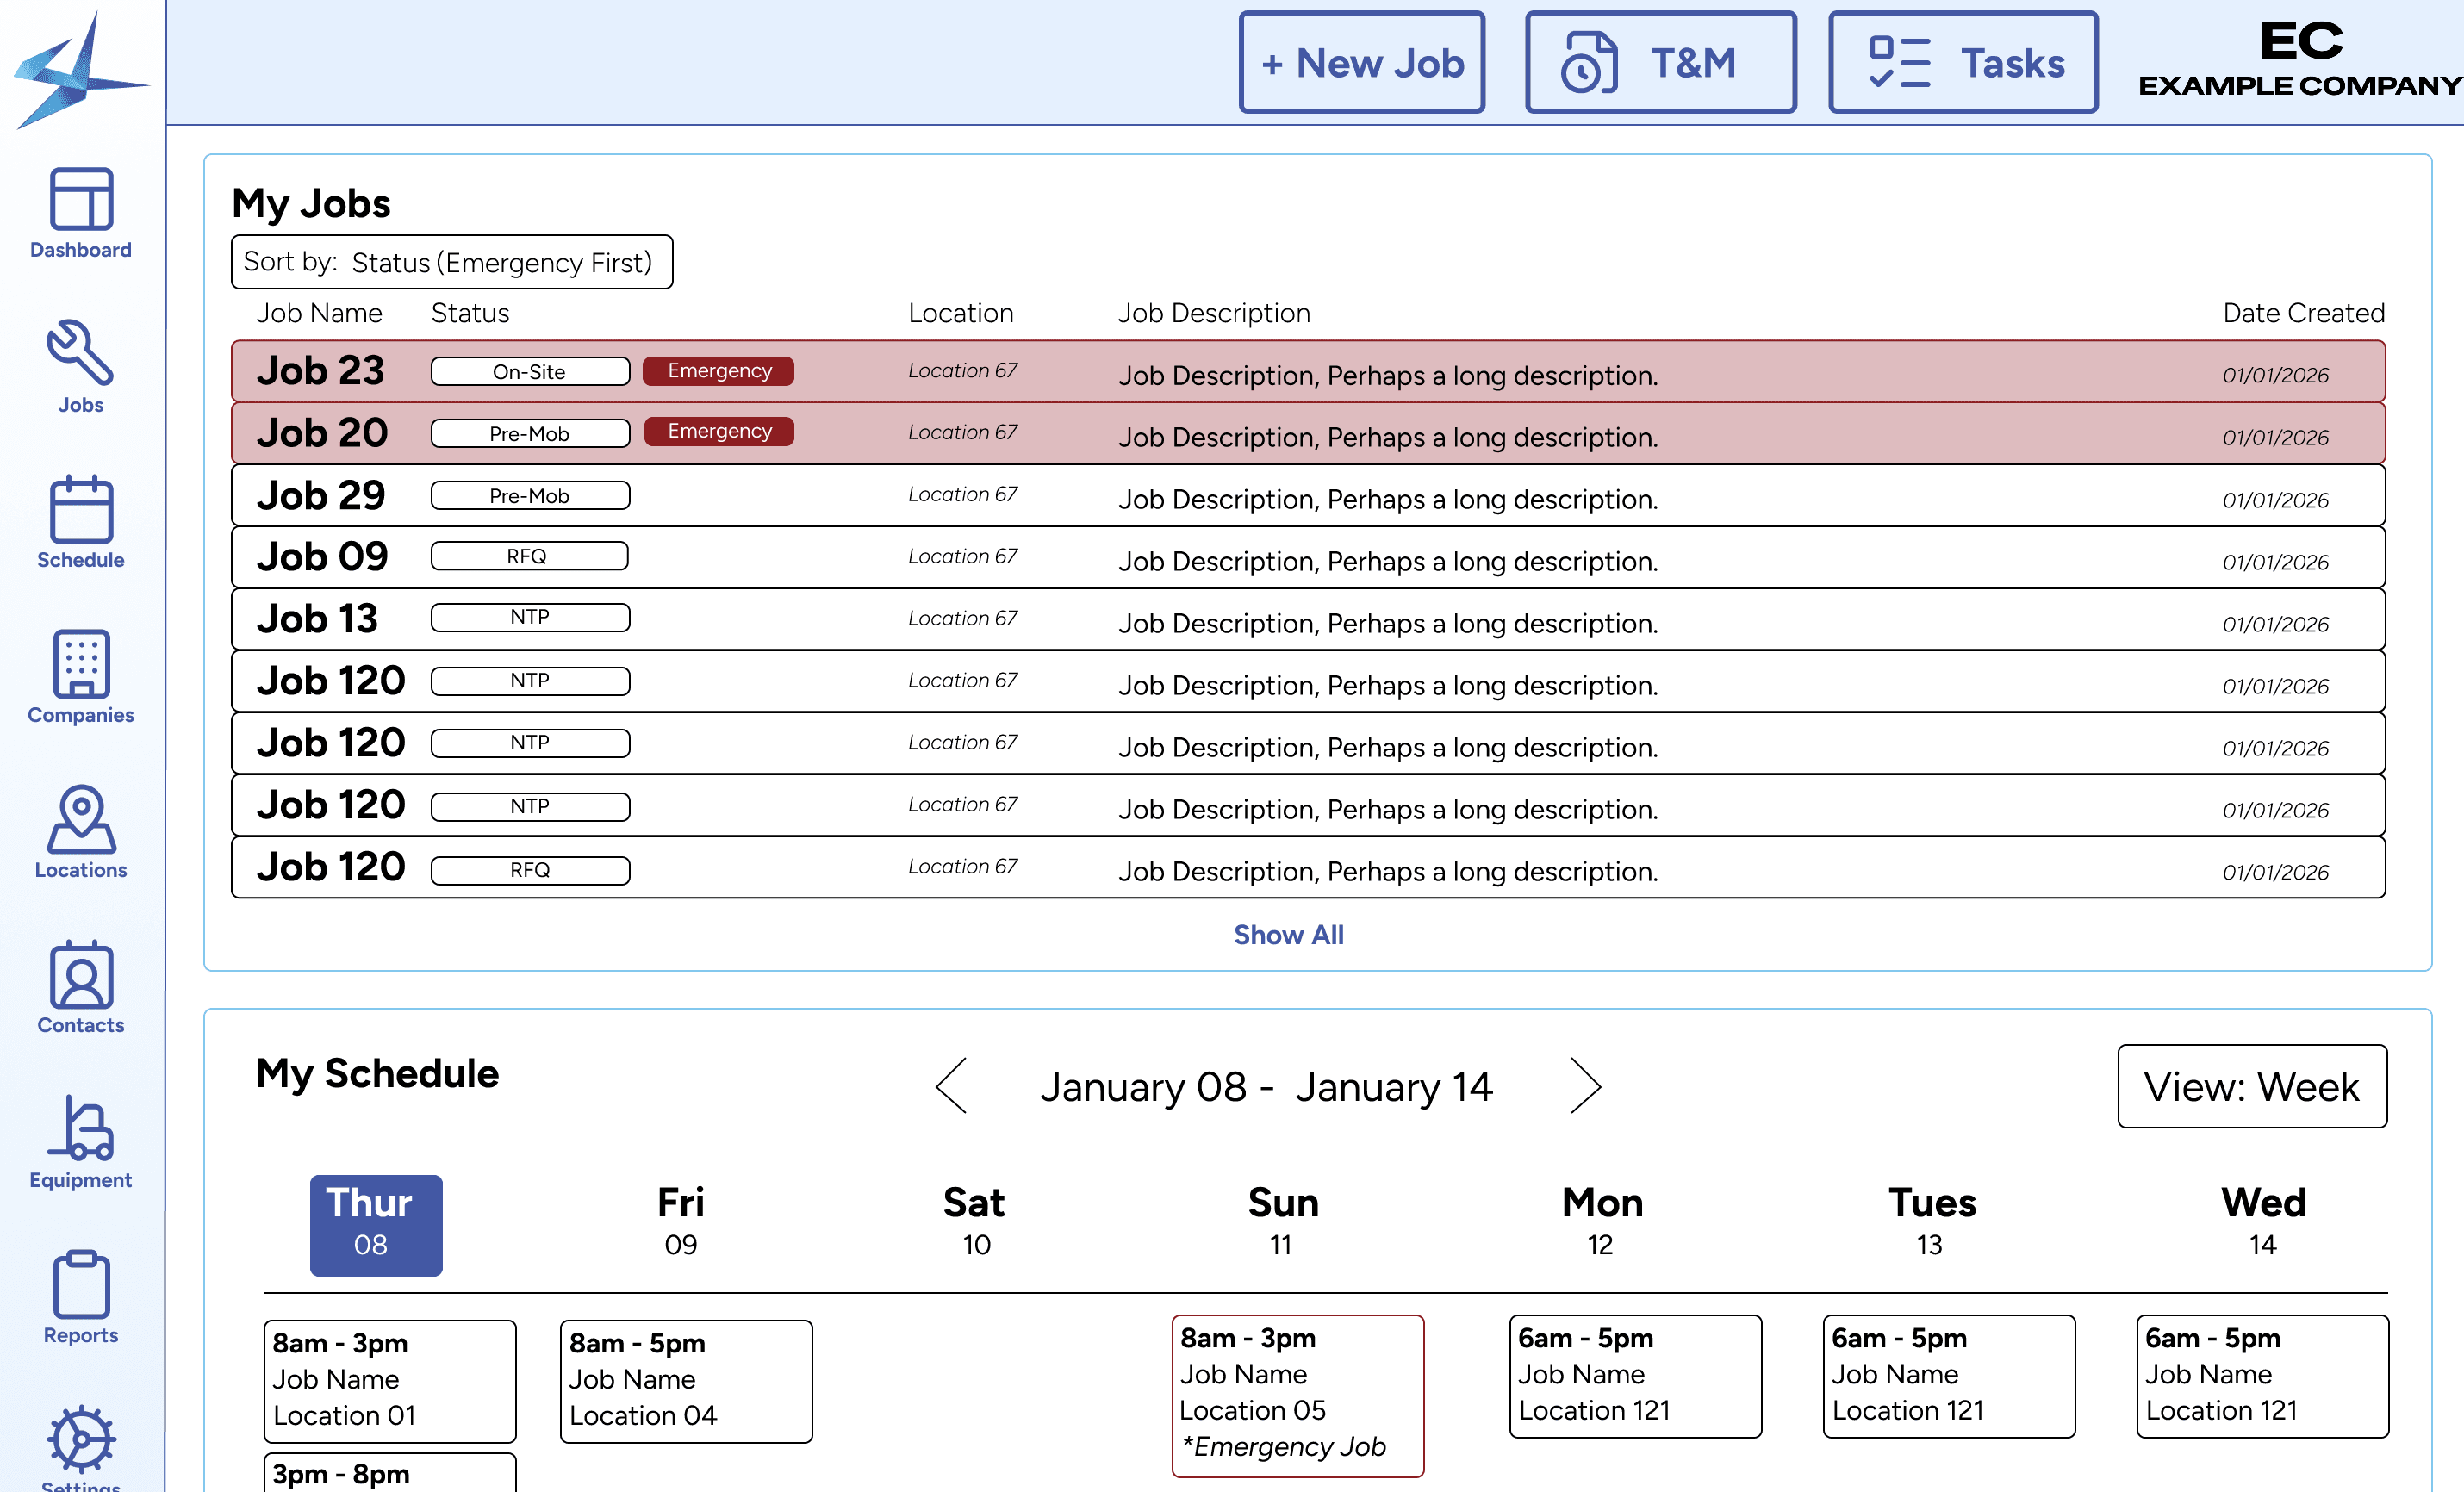Open Contacts badge icon in sidebar
Screen dimensions: 2464x1492
(80, 987)
